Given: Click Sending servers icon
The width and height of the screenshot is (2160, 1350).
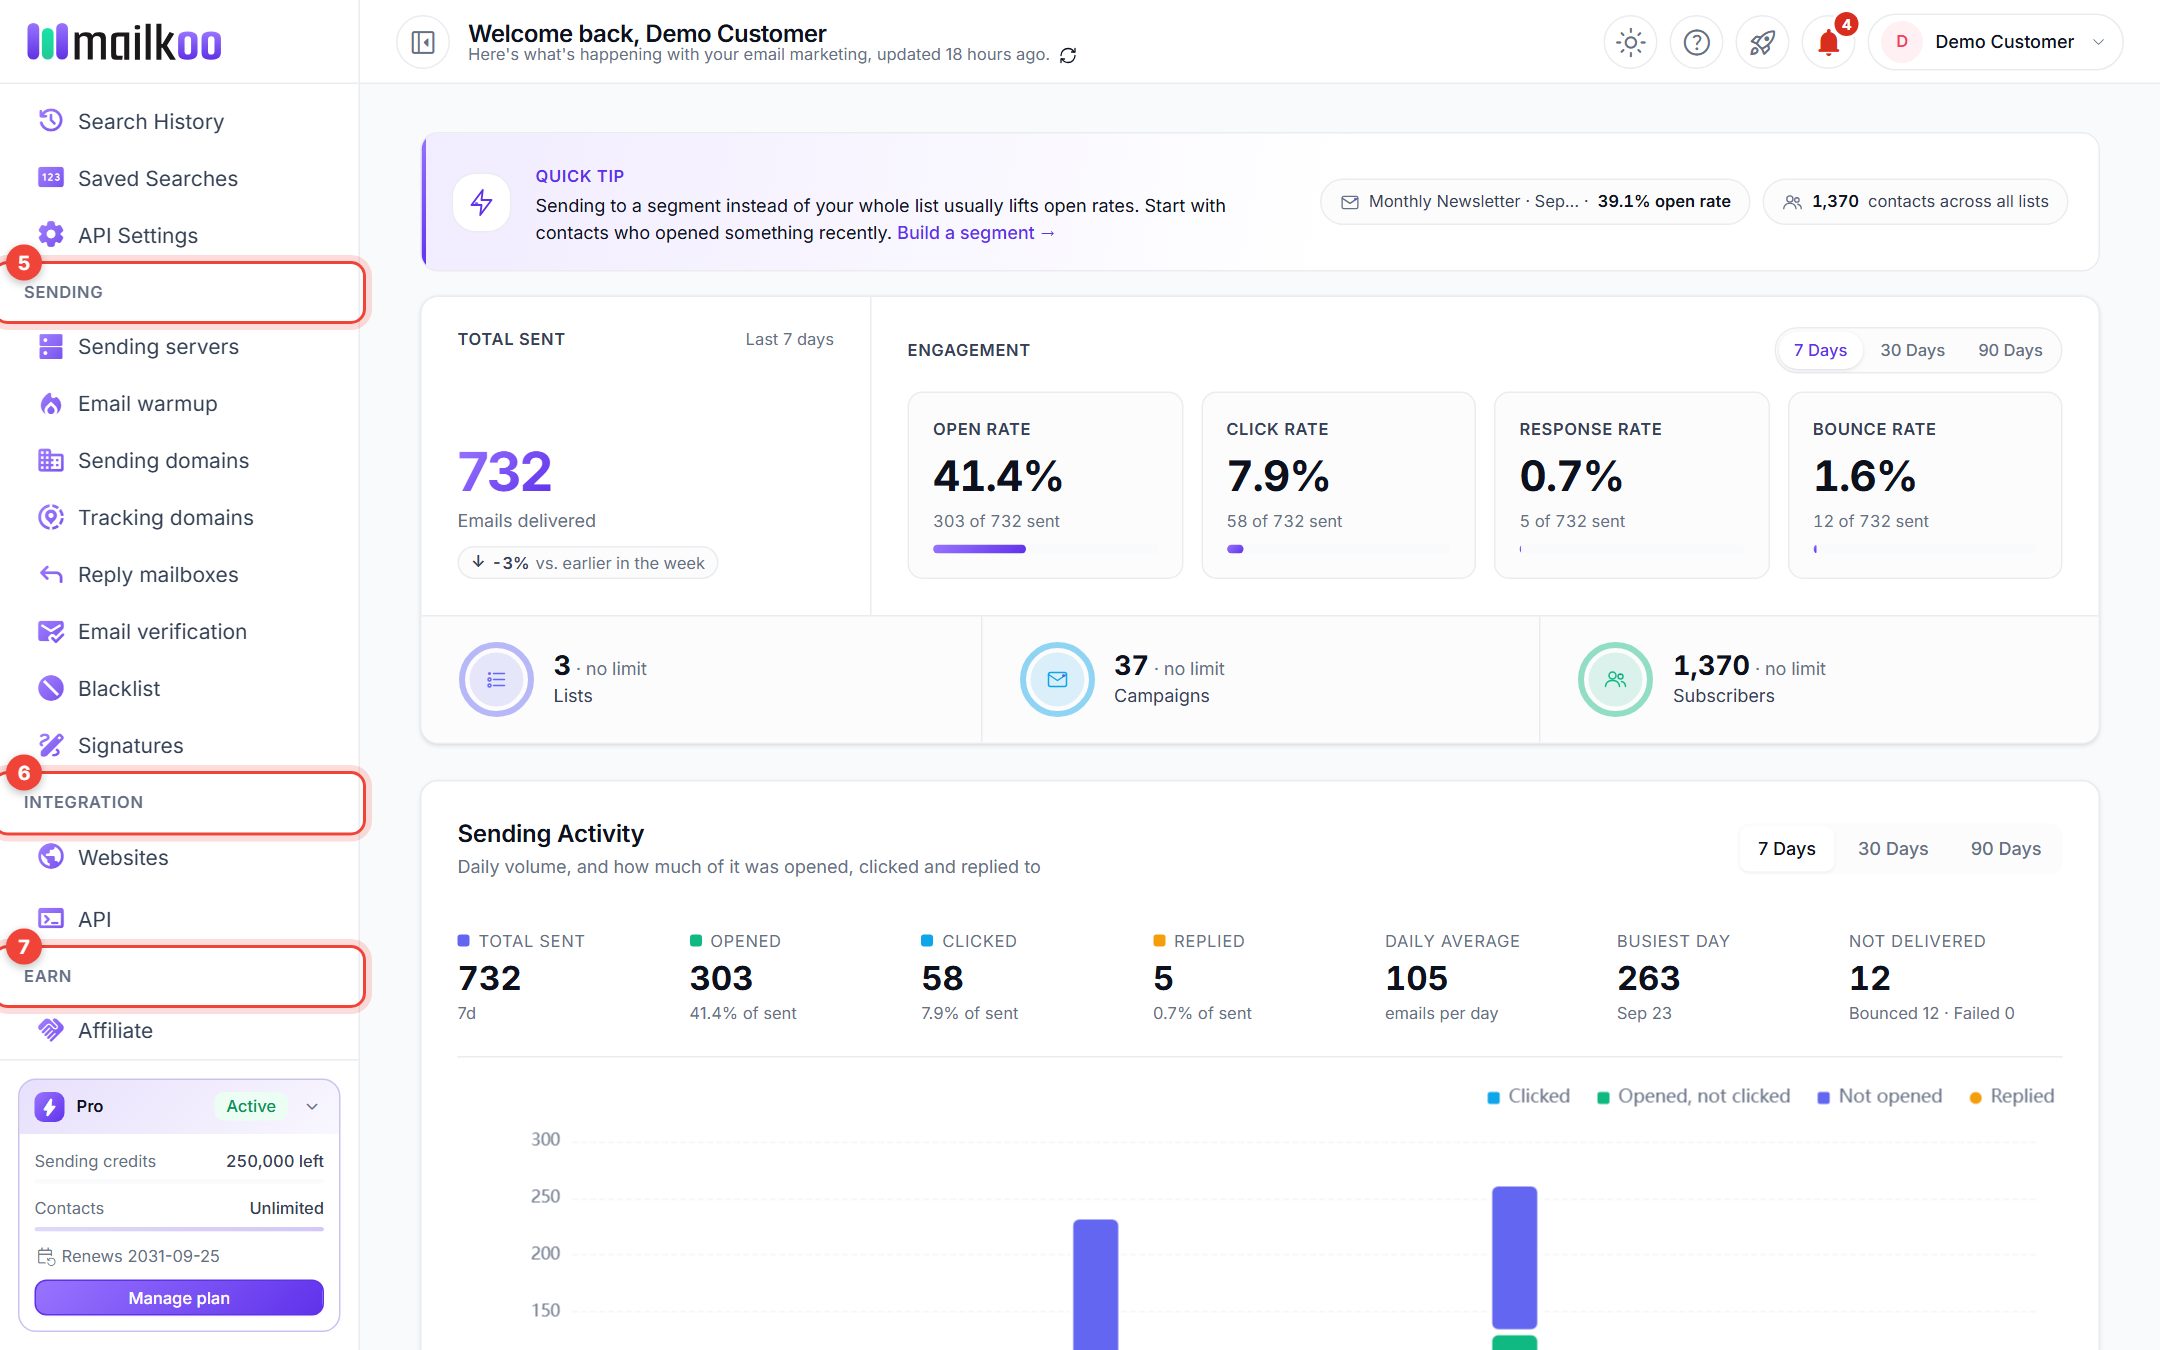Looking at the screenshot, I should click(51, 346).
